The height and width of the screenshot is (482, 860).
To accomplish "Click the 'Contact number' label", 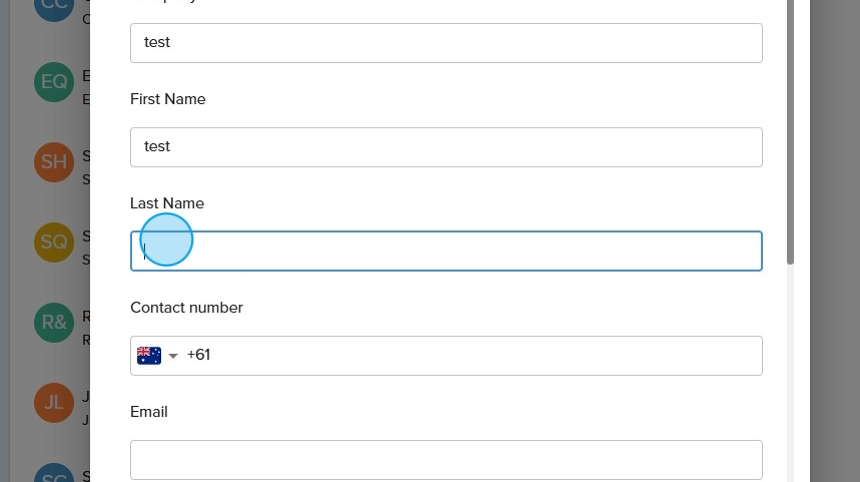I will click(186, 307).
